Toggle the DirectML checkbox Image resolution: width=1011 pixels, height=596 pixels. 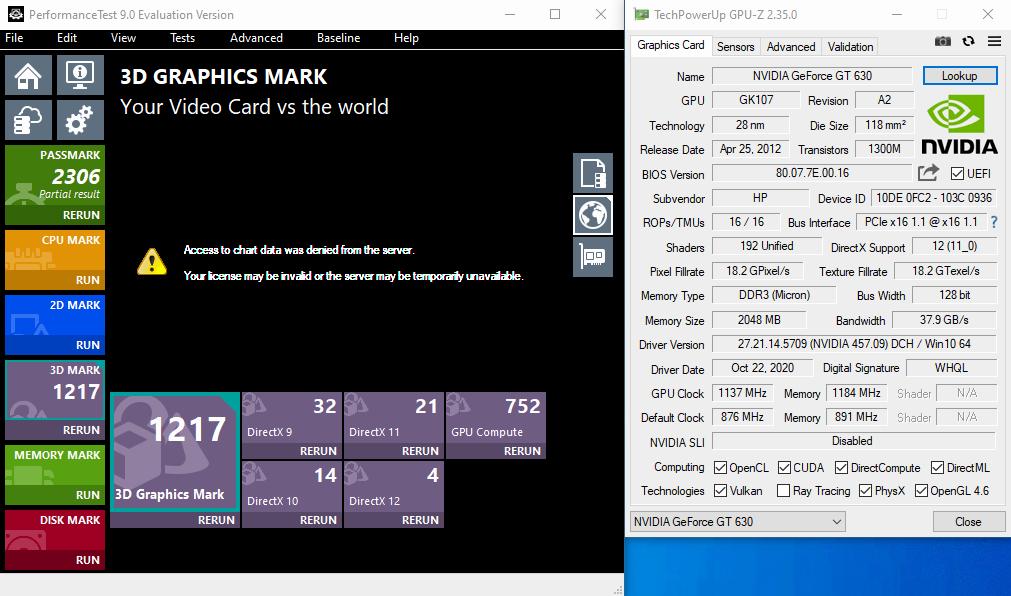[x=937, y=468]
